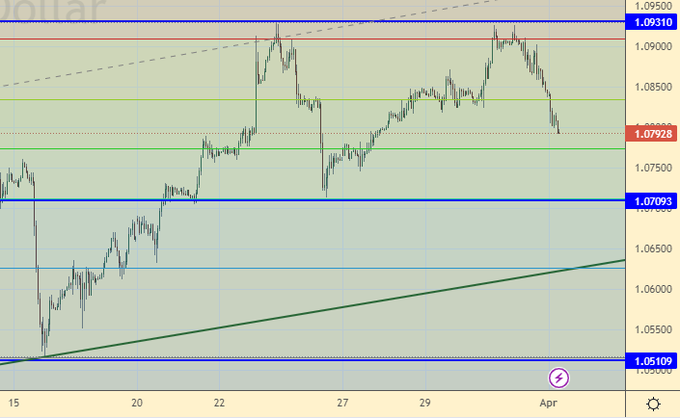Click the 27 date on time axis
Screen dimensions: 680x418
tap(343, 402)
